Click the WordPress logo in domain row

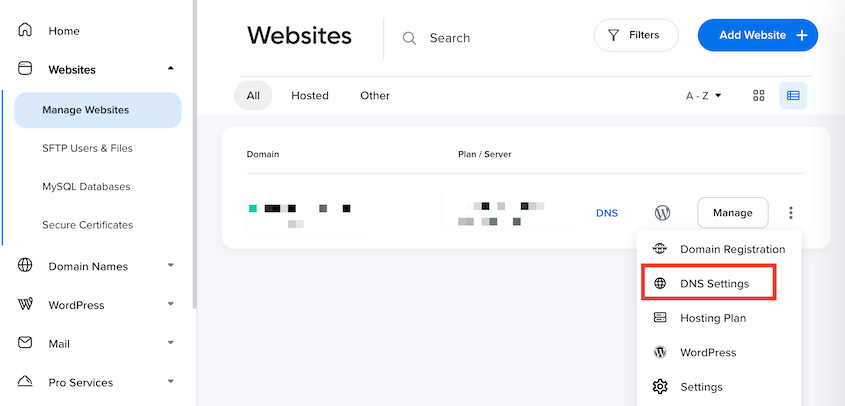pyautogui.click(x=662, y=212)
